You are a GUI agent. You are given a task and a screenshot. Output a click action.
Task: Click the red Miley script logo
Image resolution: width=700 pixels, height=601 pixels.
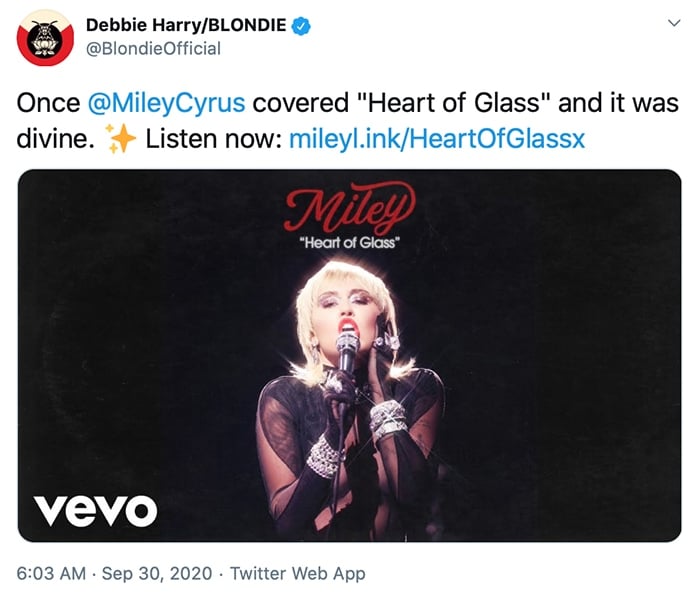(349, 208)
